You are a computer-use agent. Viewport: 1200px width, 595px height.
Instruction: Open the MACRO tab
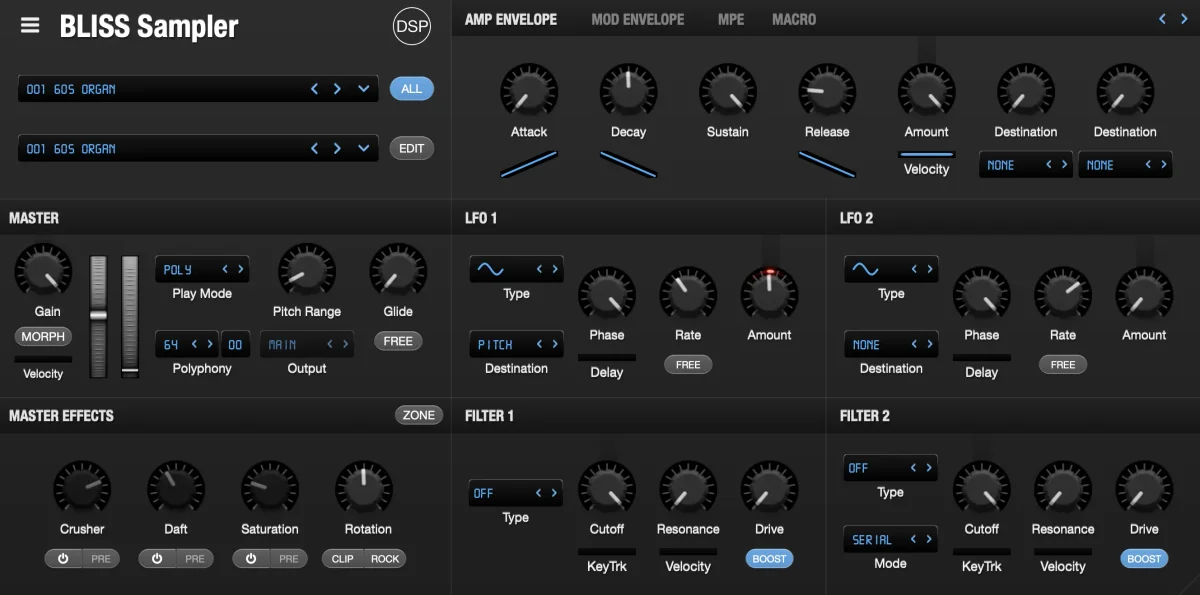tap(794, 19)
